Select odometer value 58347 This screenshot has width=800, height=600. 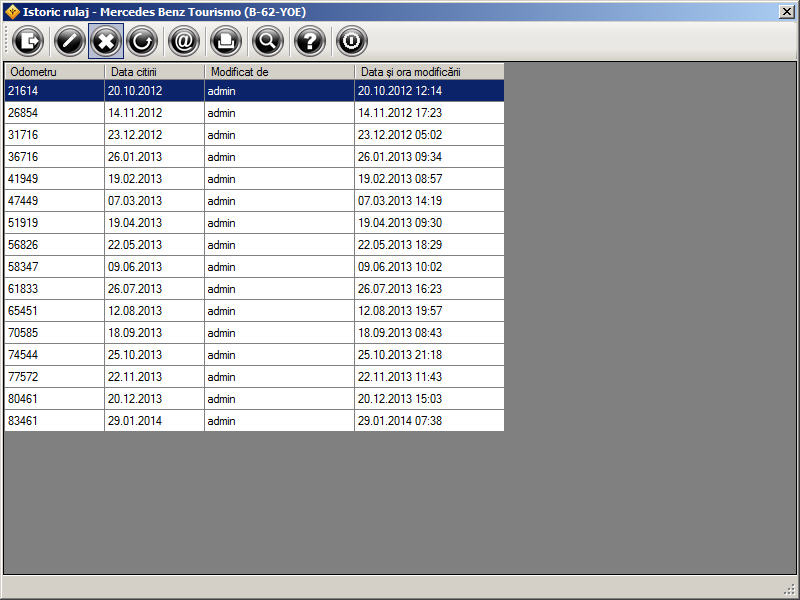23,266
